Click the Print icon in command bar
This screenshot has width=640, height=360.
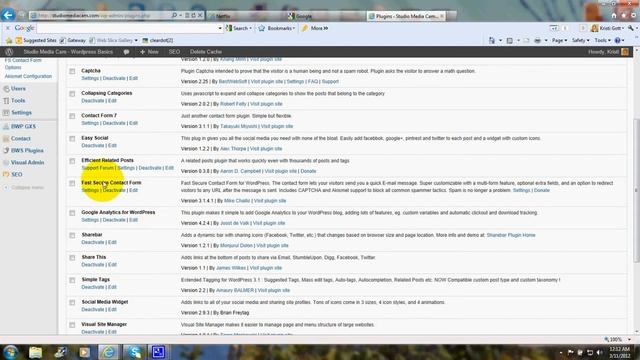538,40
